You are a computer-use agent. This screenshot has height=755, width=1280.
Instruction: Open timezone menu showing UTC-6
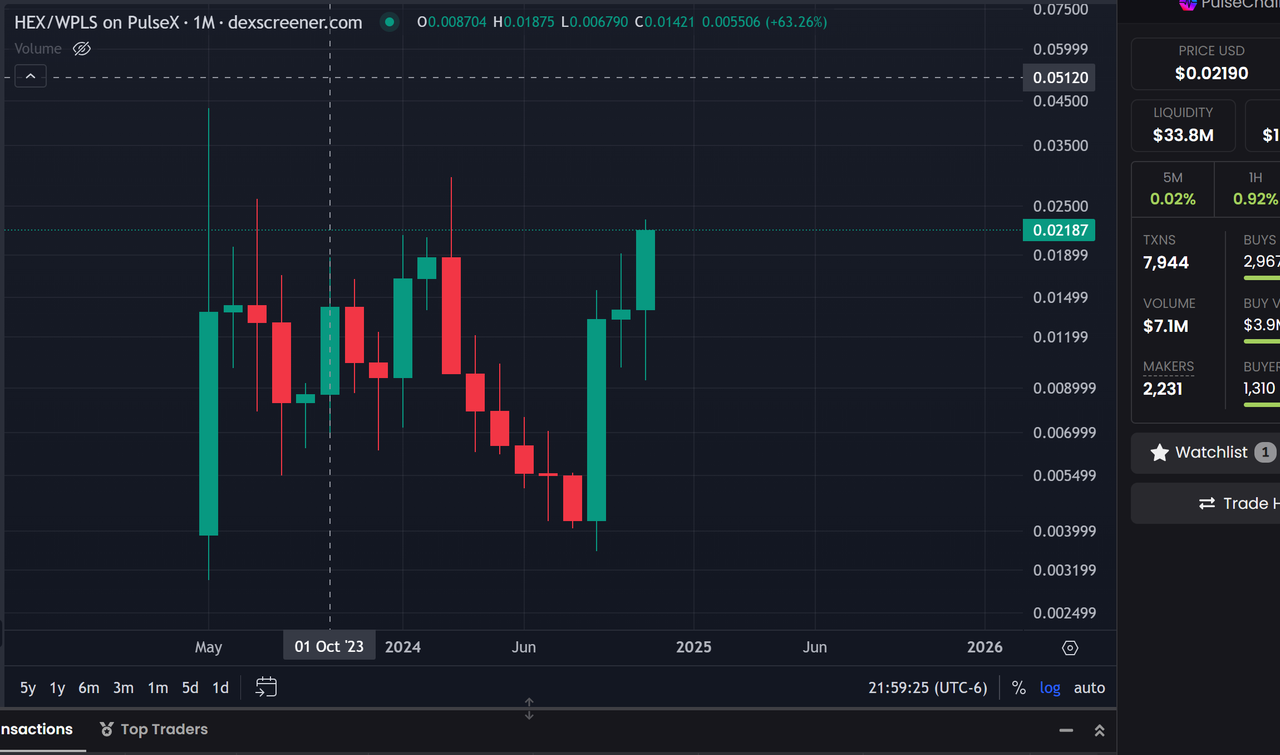[928, 688]
